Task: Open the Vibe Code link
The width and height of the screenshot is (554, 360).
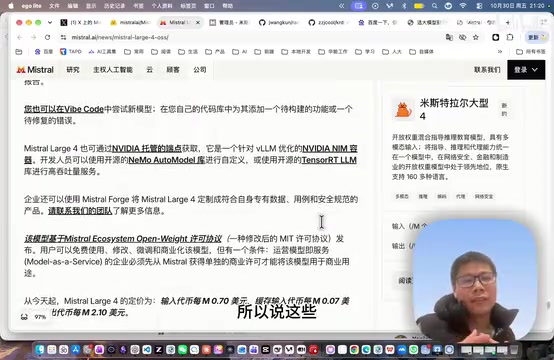Action: 64,109
